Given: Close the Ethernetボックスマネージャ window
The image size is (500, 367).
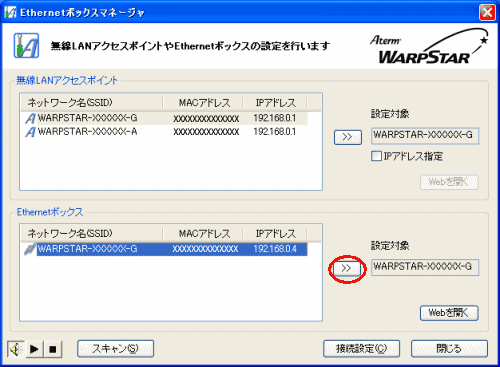Looking at the screenshot, I should pos(487,13).
